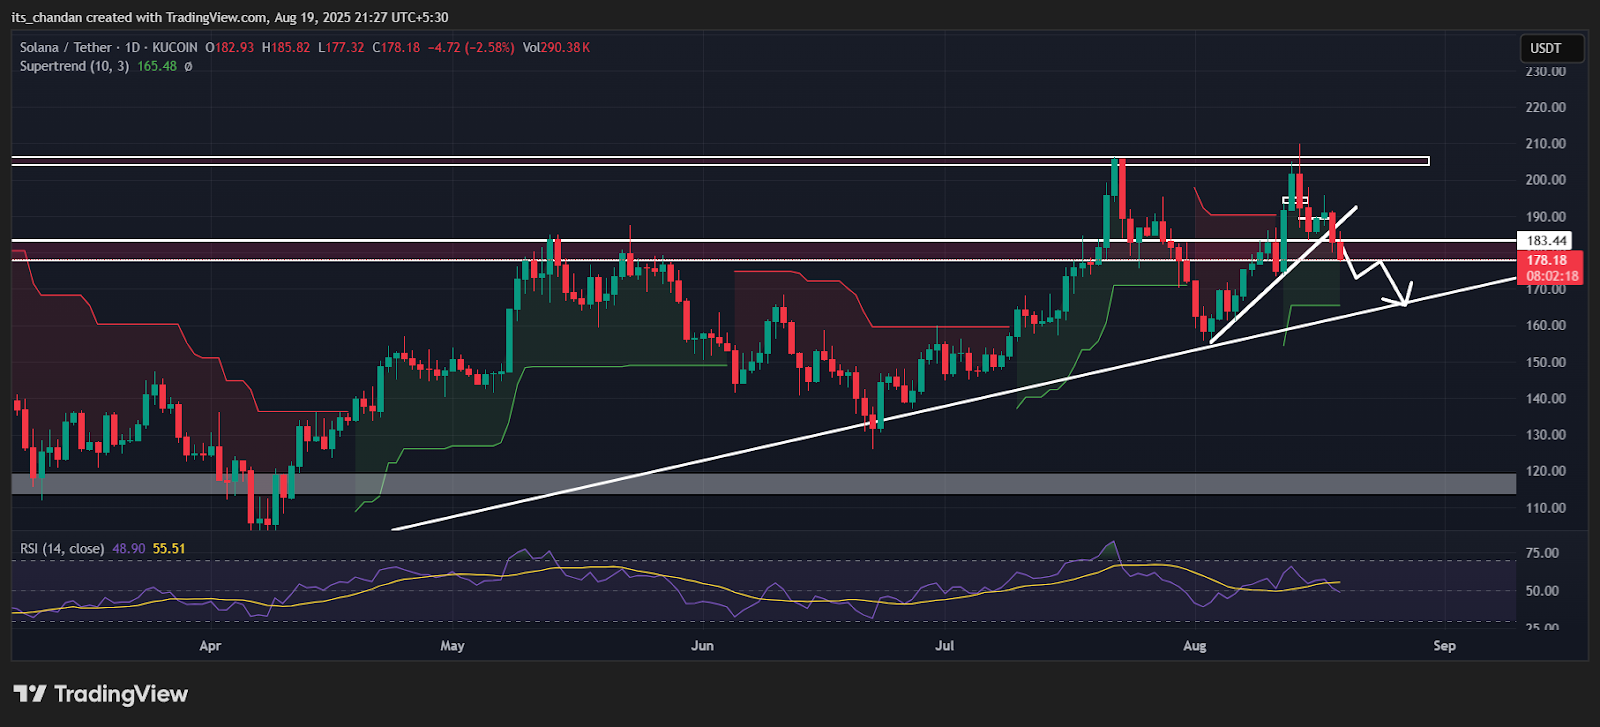
Task: Open the USDT currency selector
Action: 1553,48
